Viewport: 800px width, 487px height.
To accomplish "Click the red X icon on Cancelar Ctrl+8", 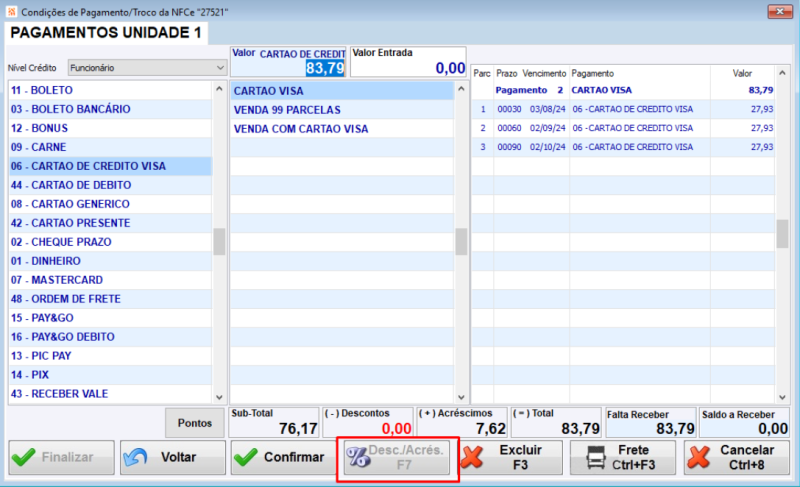I will pyautogui.click(x=698, y=457).
